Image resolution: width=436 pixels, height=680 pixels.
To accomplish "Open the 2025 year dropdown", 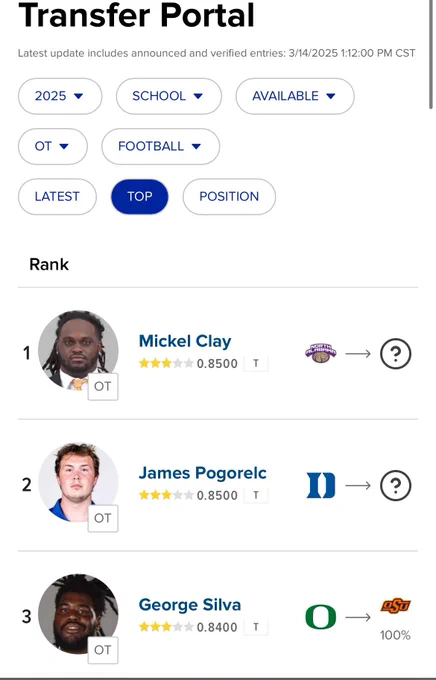I will pyautogui.click(x=60, y=96).
